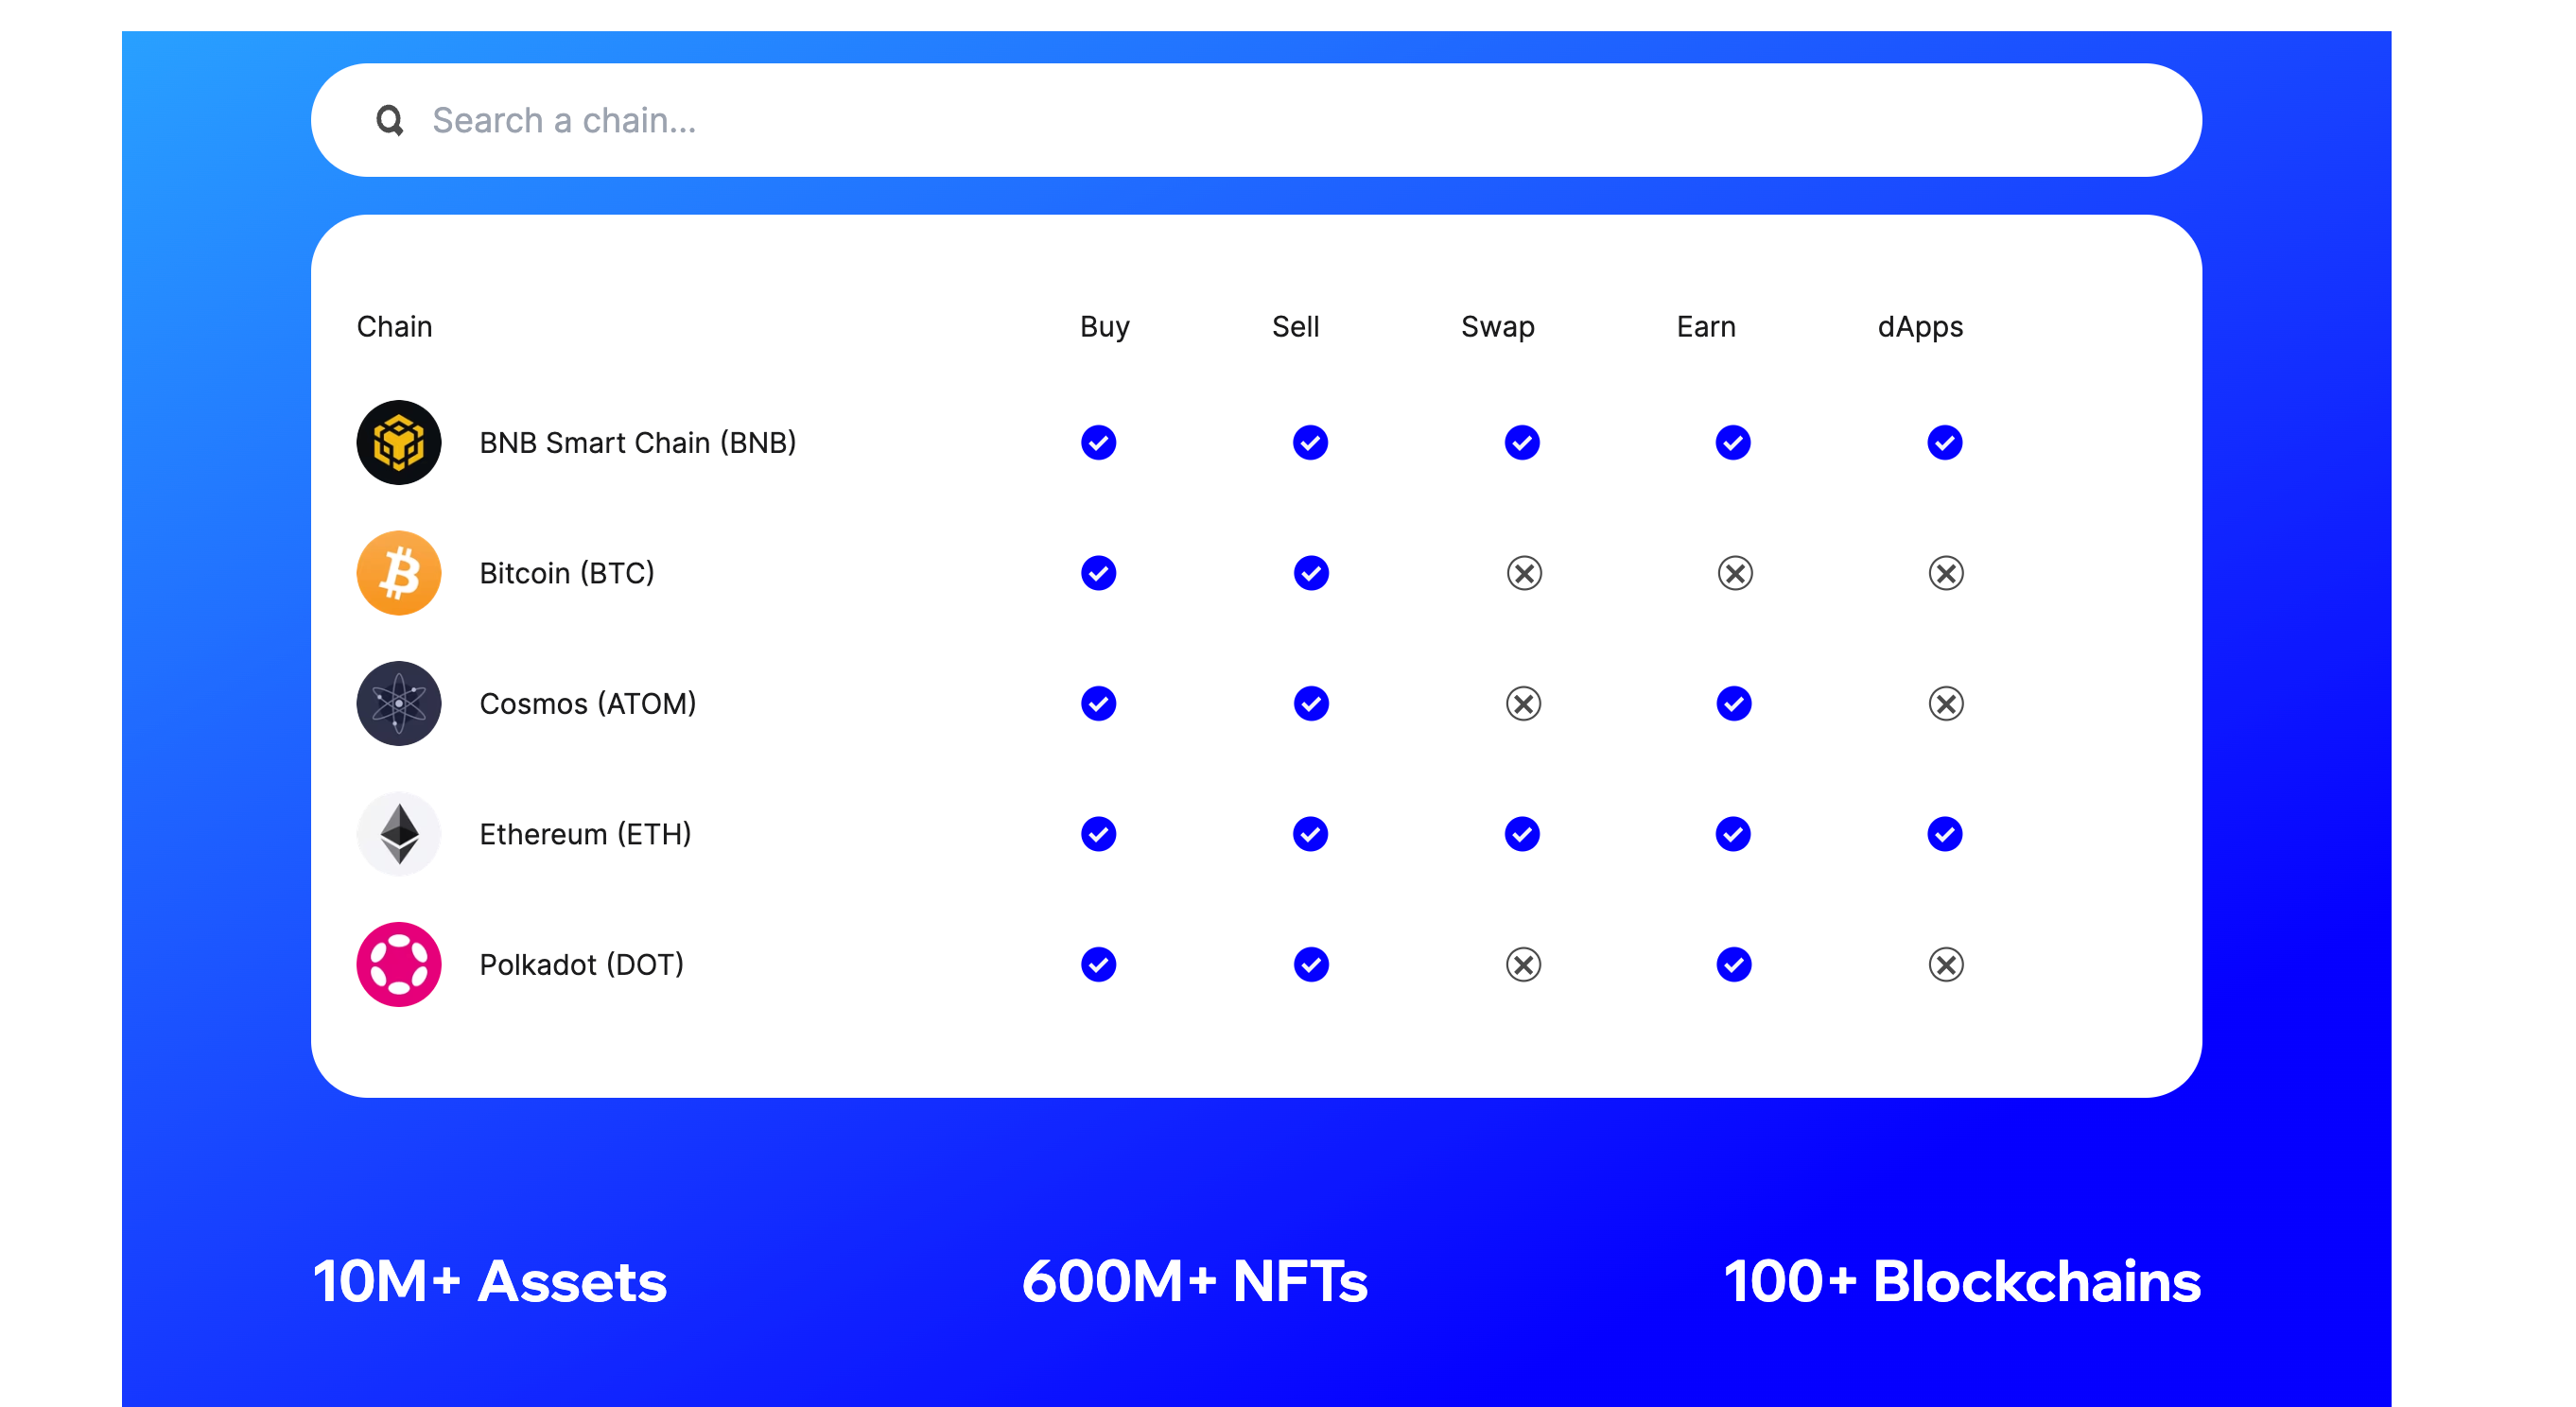2576x1407 pixels.
Task: Click Cosmos Earn blue checkmark
Action: (1733, 703)
